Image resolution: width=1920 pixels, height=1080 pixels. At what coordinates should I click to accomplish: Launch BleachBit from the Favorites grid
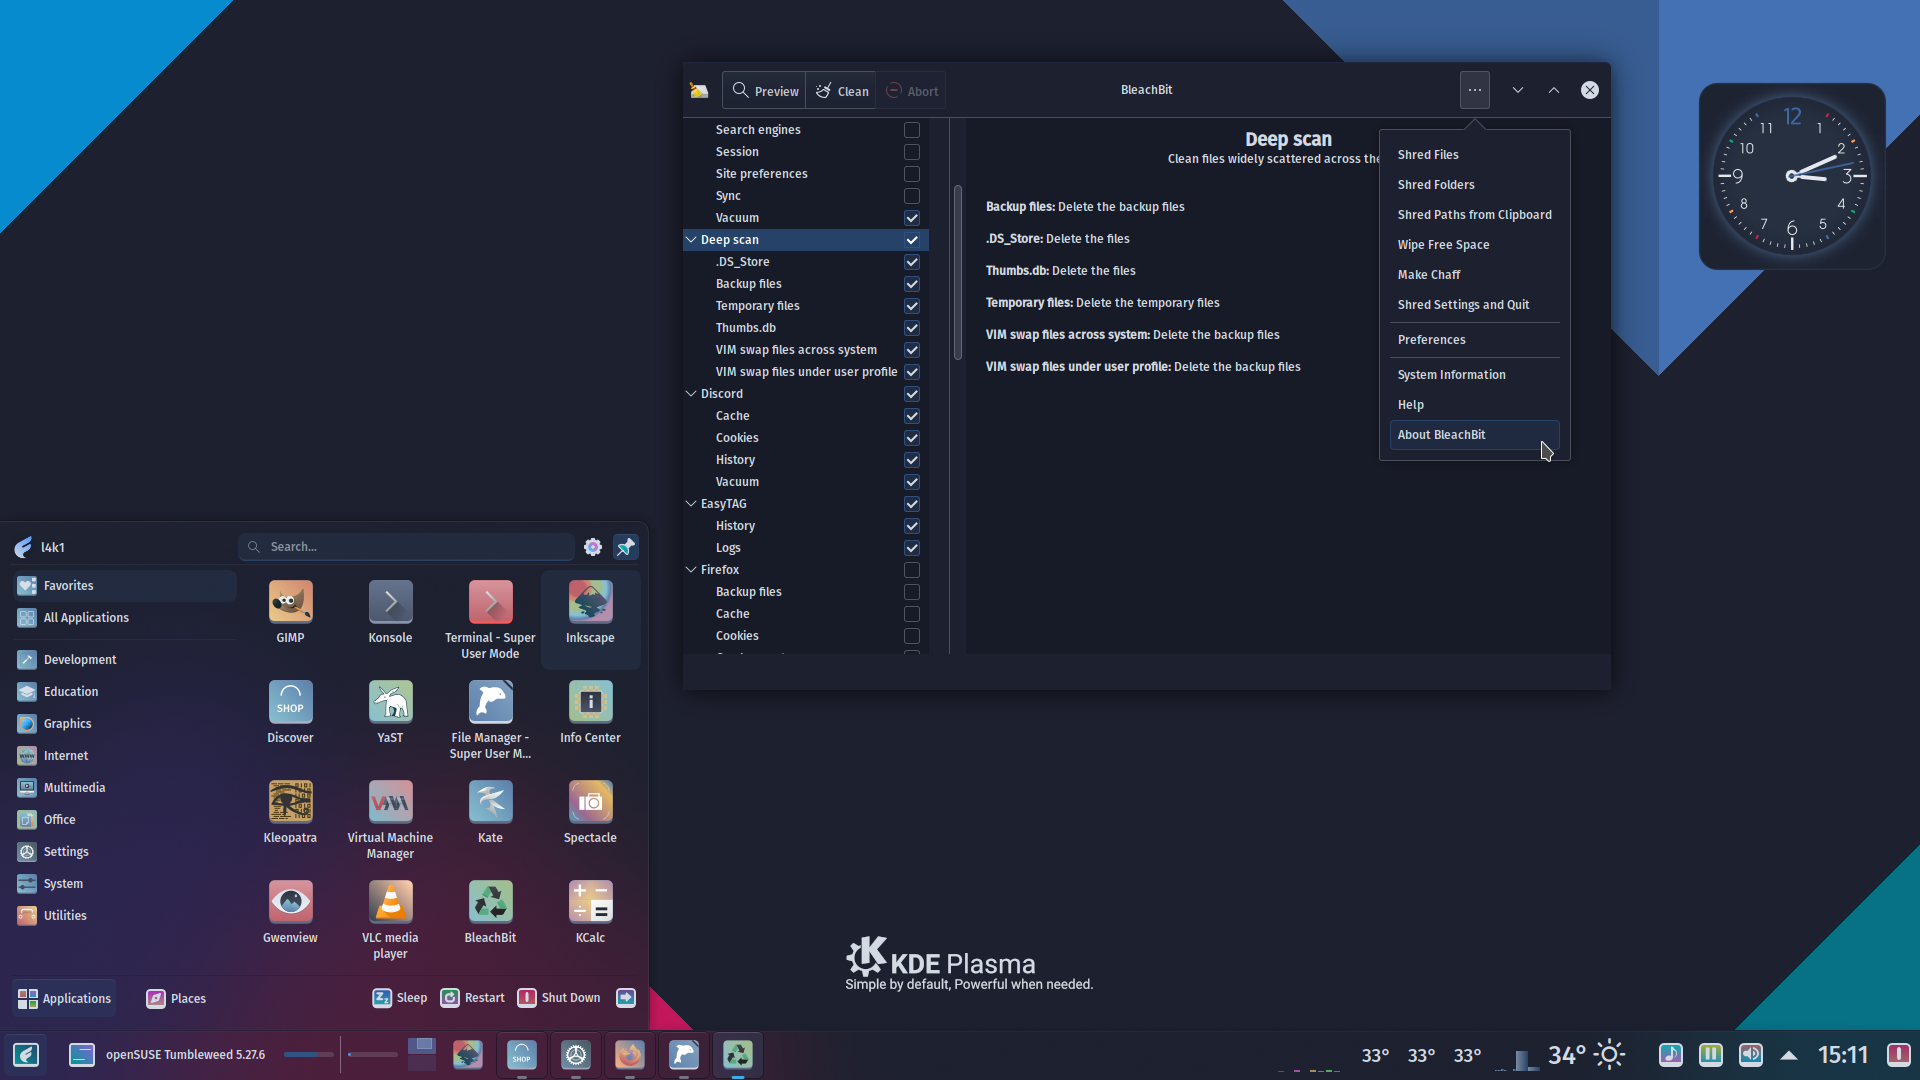[x=490, y=912]
